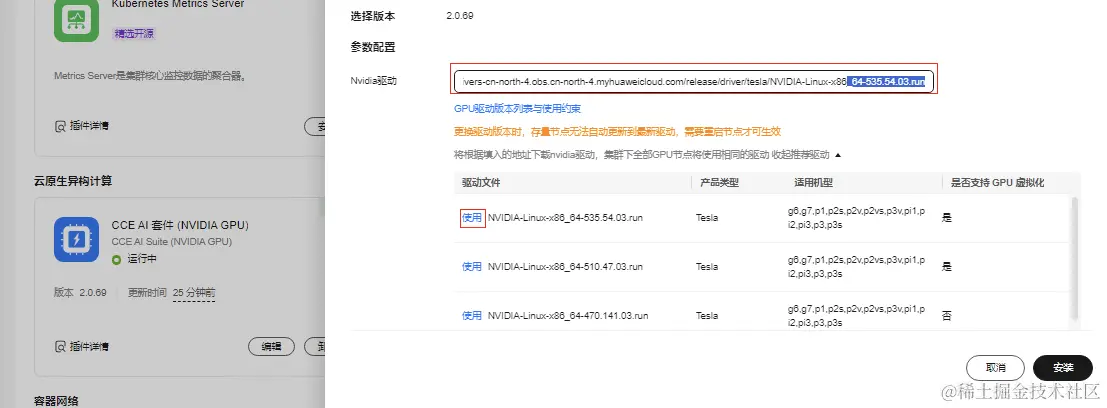Collapse 收起推荐驱动 expander
Image resolution: width=1107 pixels, height=408 pixels.
pos(806,155)
